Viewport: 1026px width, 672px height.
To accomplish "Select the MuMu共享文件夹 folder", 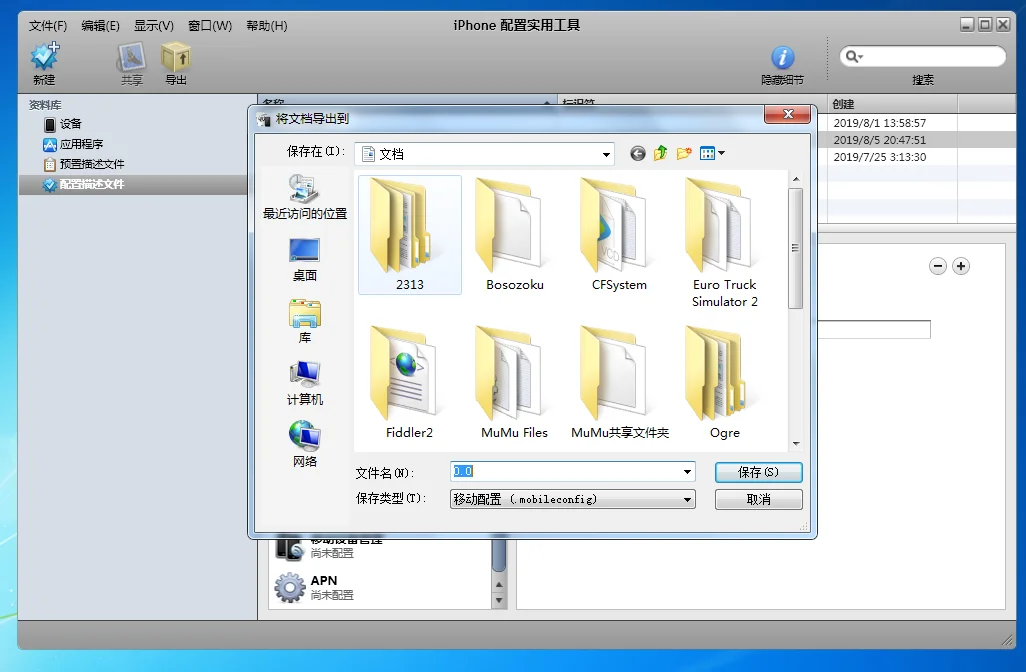I will click(619, 383).
